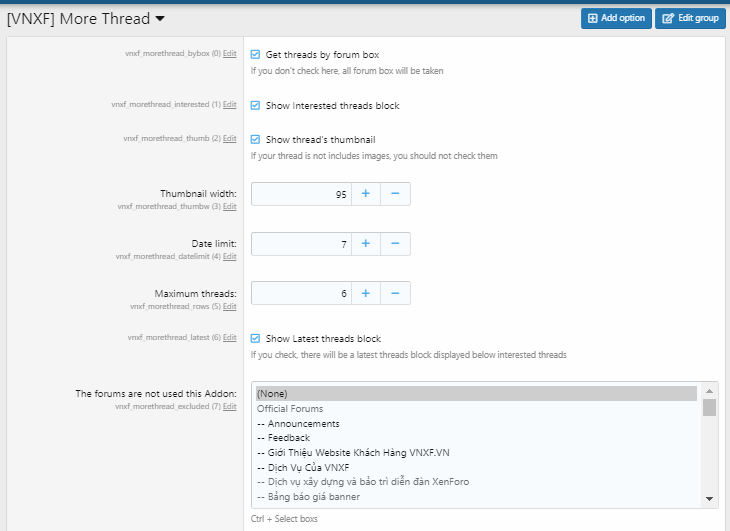Image resolution: width=730 pixels, height=531 pixels.
Task: Toggle Show Interested threads block checkbox
Action: coord(256,105)
